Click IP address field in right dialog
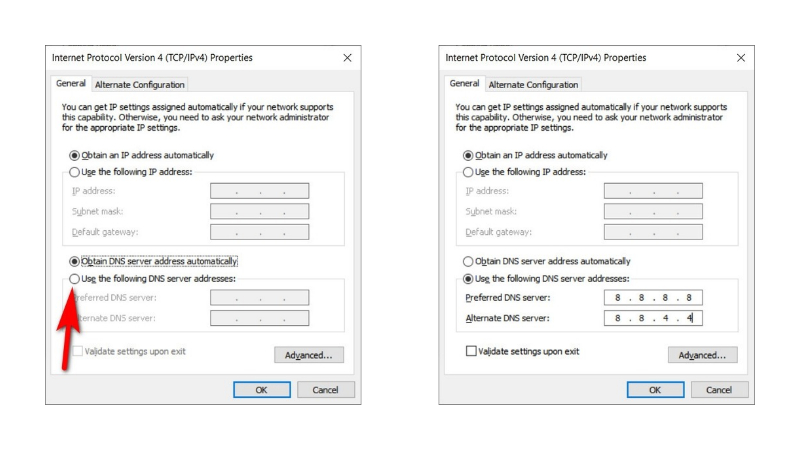The width and height of the screenshot is (800, 450). click(653, 191)
